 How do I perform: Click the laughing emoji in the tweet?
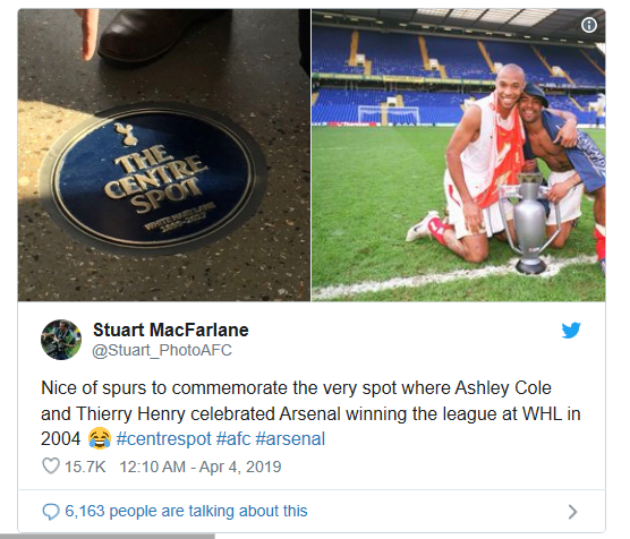tap(99, 438)
